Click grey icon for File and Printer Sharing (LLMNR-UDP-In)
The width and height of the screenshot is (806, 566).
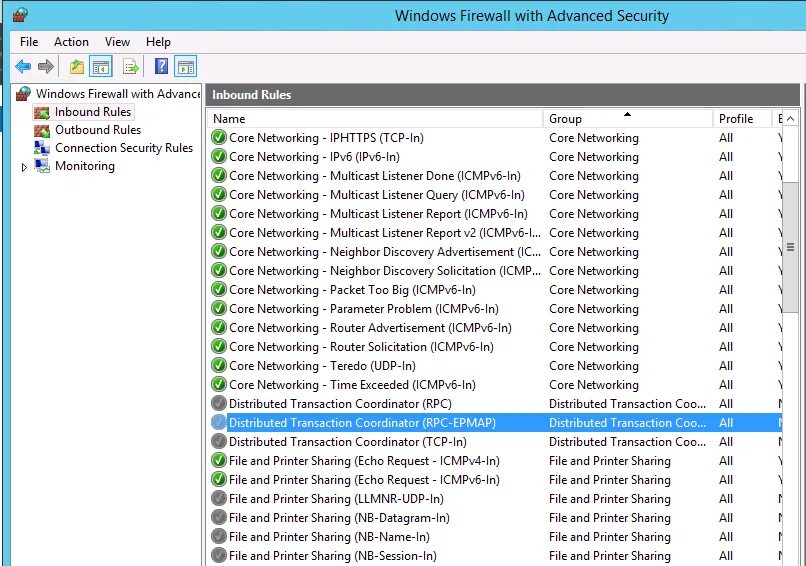point(219,499)
